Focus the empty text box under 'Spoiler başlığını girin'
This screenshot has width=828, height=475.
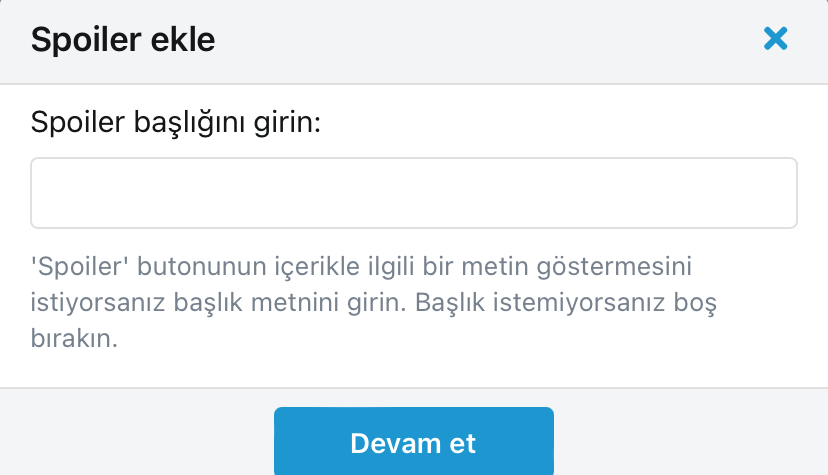[413, 193]
